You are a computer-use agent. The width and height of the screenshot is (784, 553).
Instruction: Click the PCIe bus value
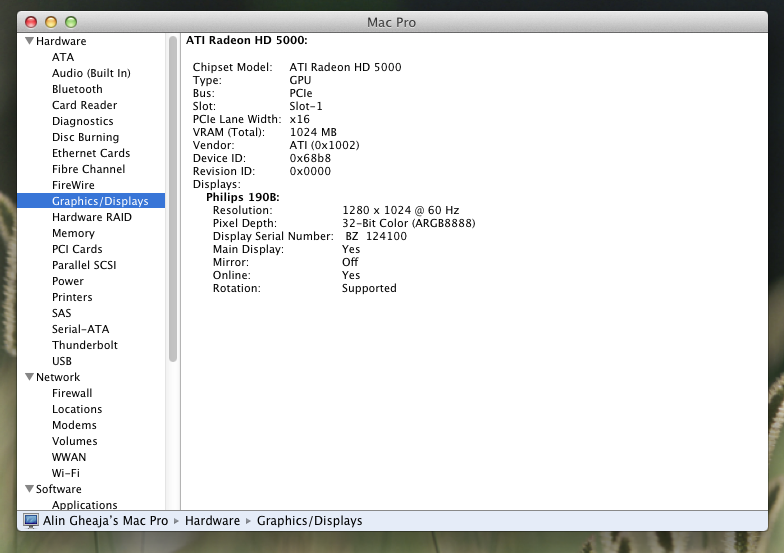click(x=300, y=93)
